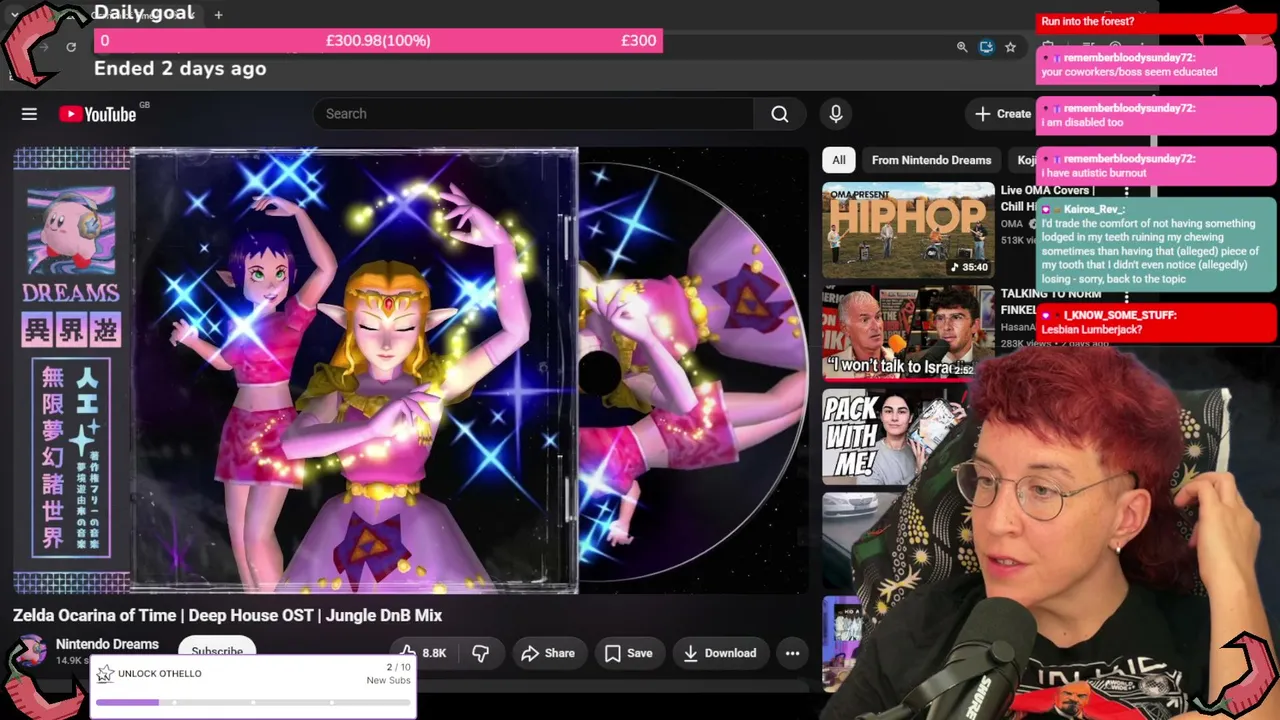
Task: Click the zoom magnifier icon in the address bar
Action: click(962, 47)
